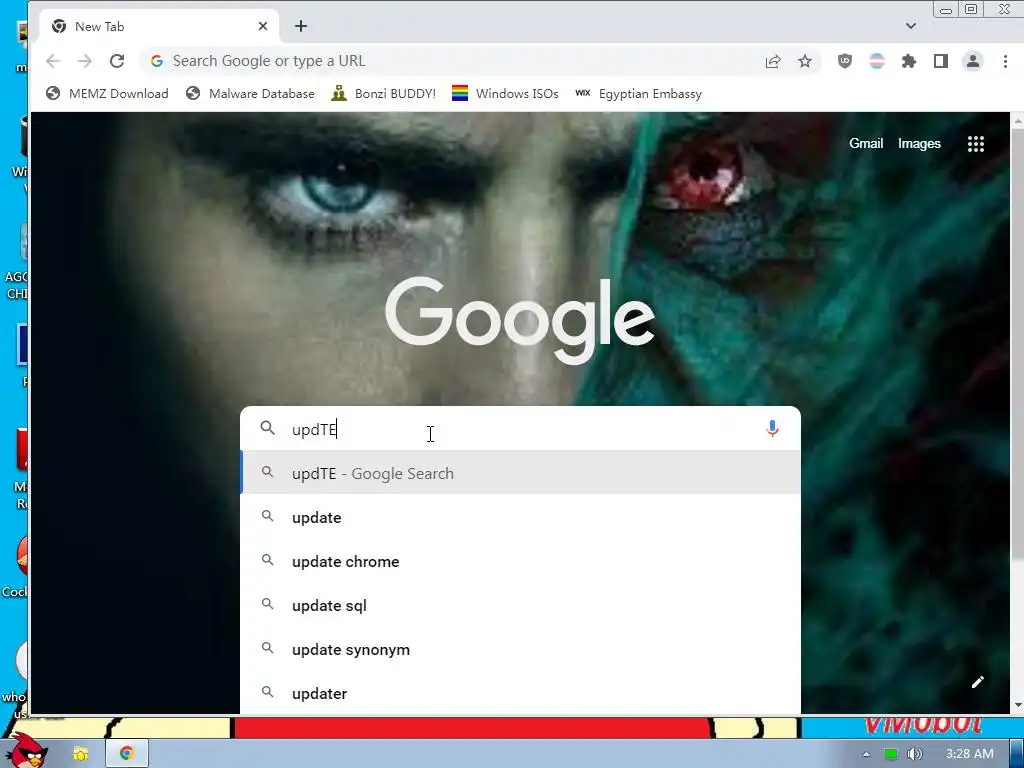The height and width of the screenshot is (768, 1024).
Task: Open the Extensions puzzle piece menu
Action: pos(908,61)
